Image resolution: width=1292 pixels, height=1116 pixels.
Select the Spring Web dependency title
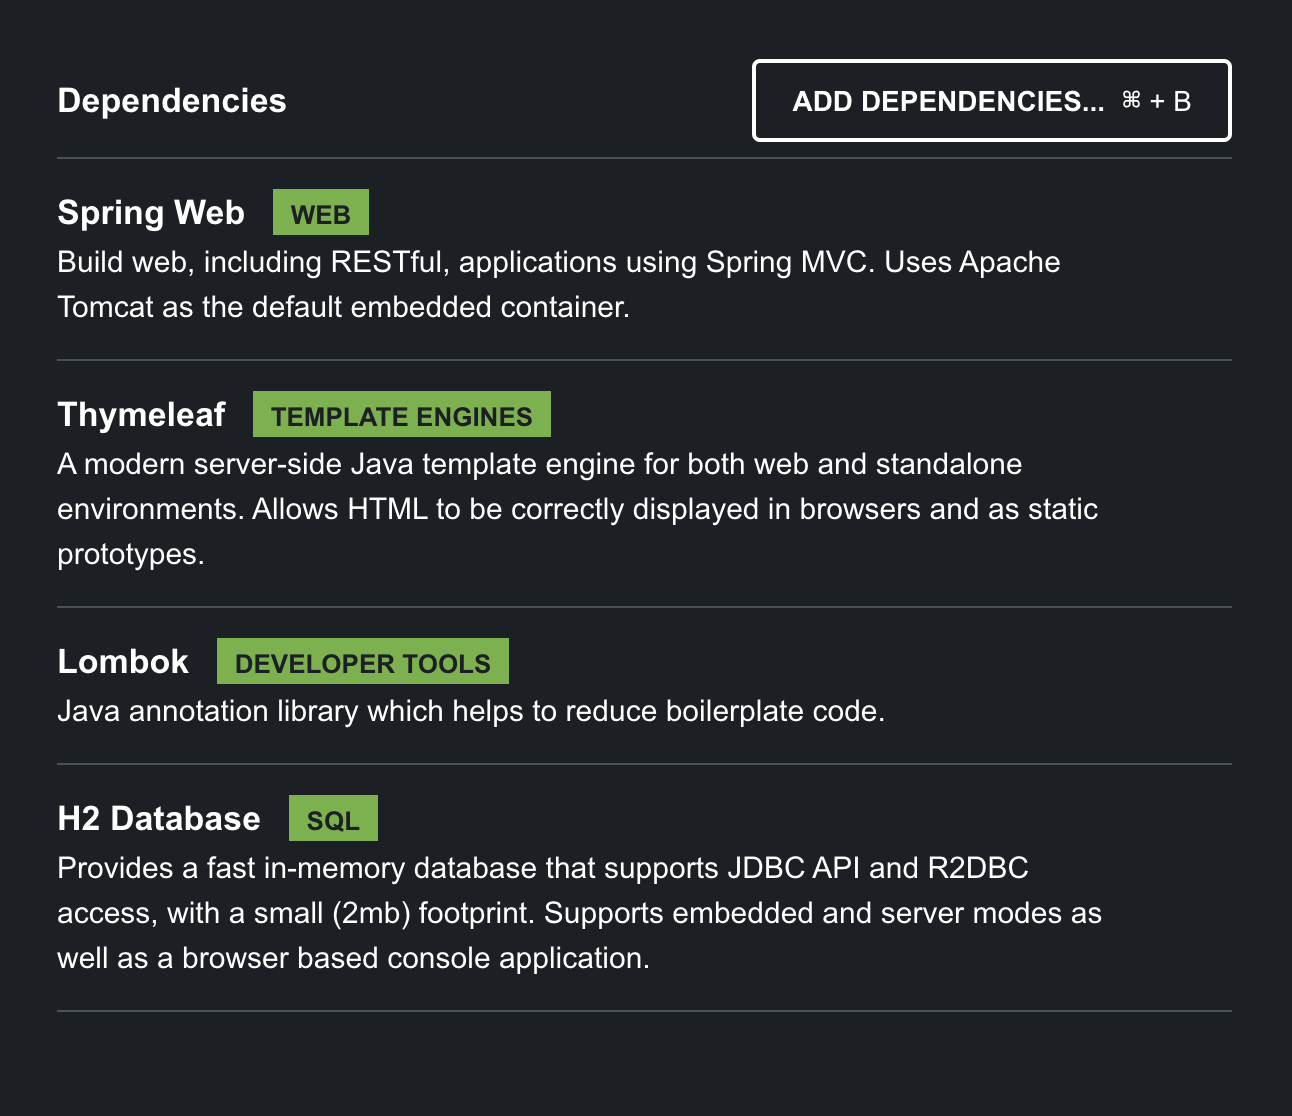[x=151, y=213]
